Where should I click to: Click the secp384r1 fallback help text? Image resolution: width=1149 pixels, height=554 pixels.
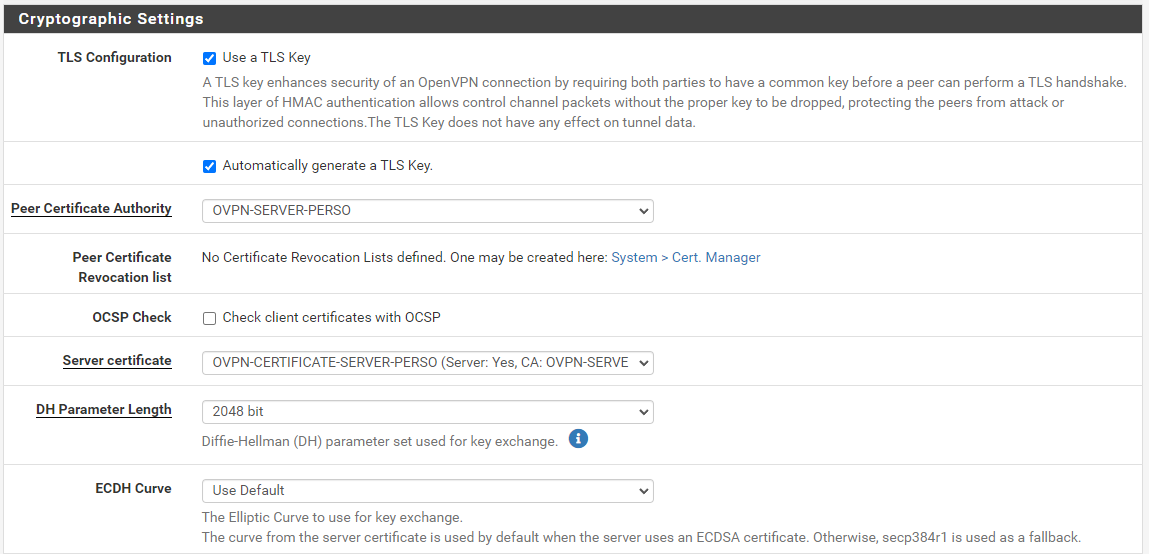coord(640,537)
